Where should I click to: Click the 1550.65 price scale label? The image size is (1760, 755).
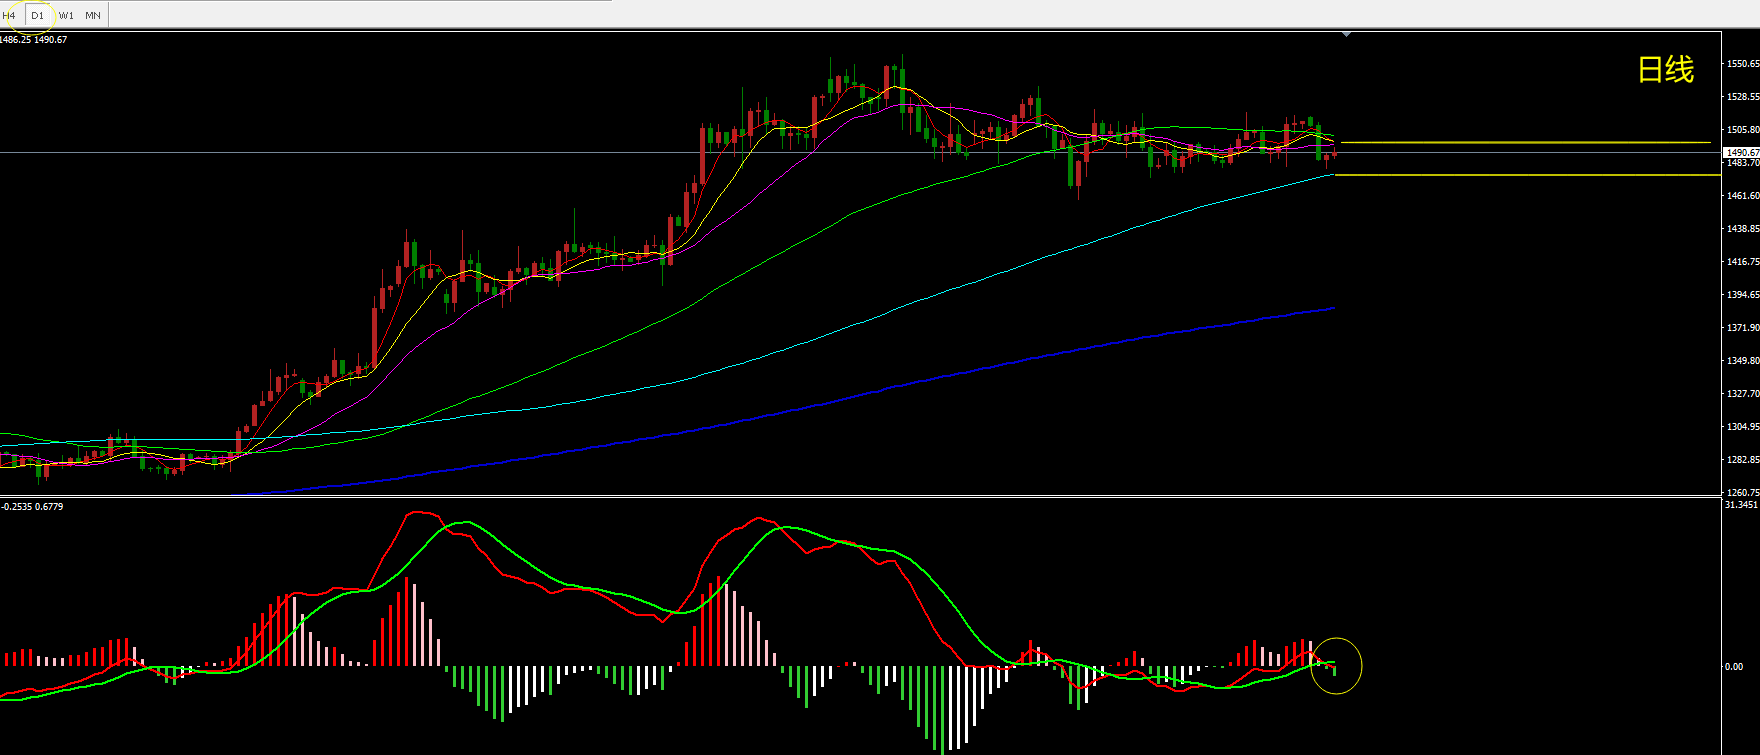click(1743, 64)
